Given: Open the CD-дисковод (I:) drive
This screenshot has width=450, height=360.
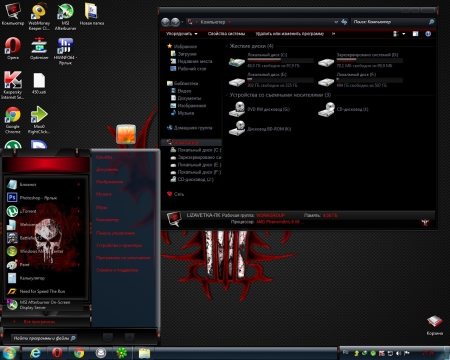Looking at the screenshot, I should [x=343, y=109].
